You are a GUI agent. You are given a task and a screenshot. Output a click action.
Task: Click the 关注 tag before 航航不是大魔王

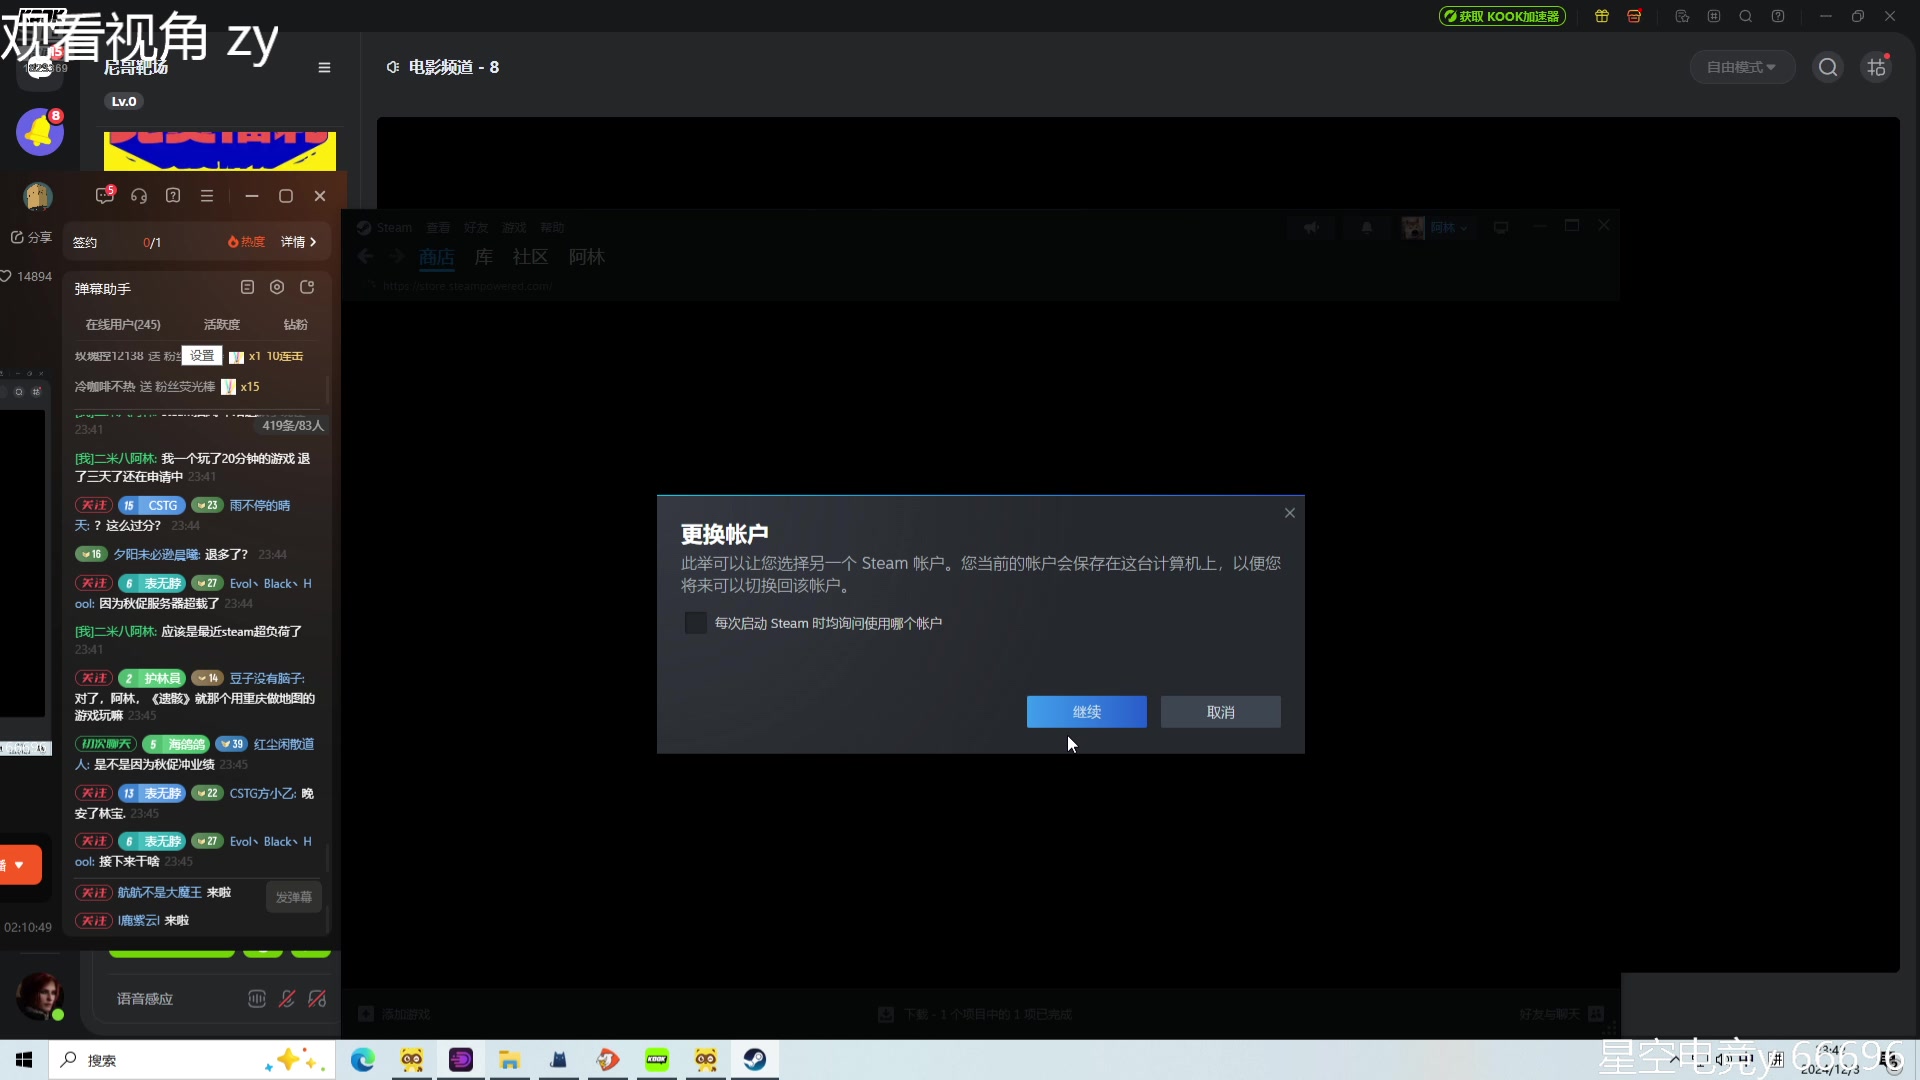click(x=94, y=892)
